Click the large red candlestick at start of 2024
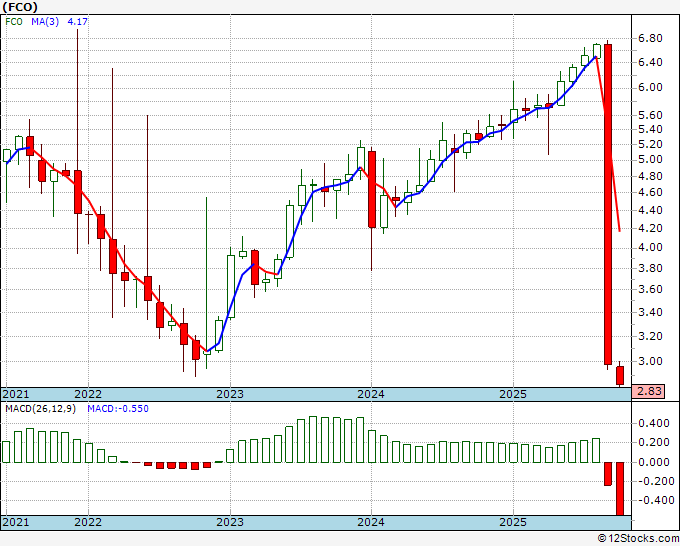The image size is (680, 546). tap(372, 189)
